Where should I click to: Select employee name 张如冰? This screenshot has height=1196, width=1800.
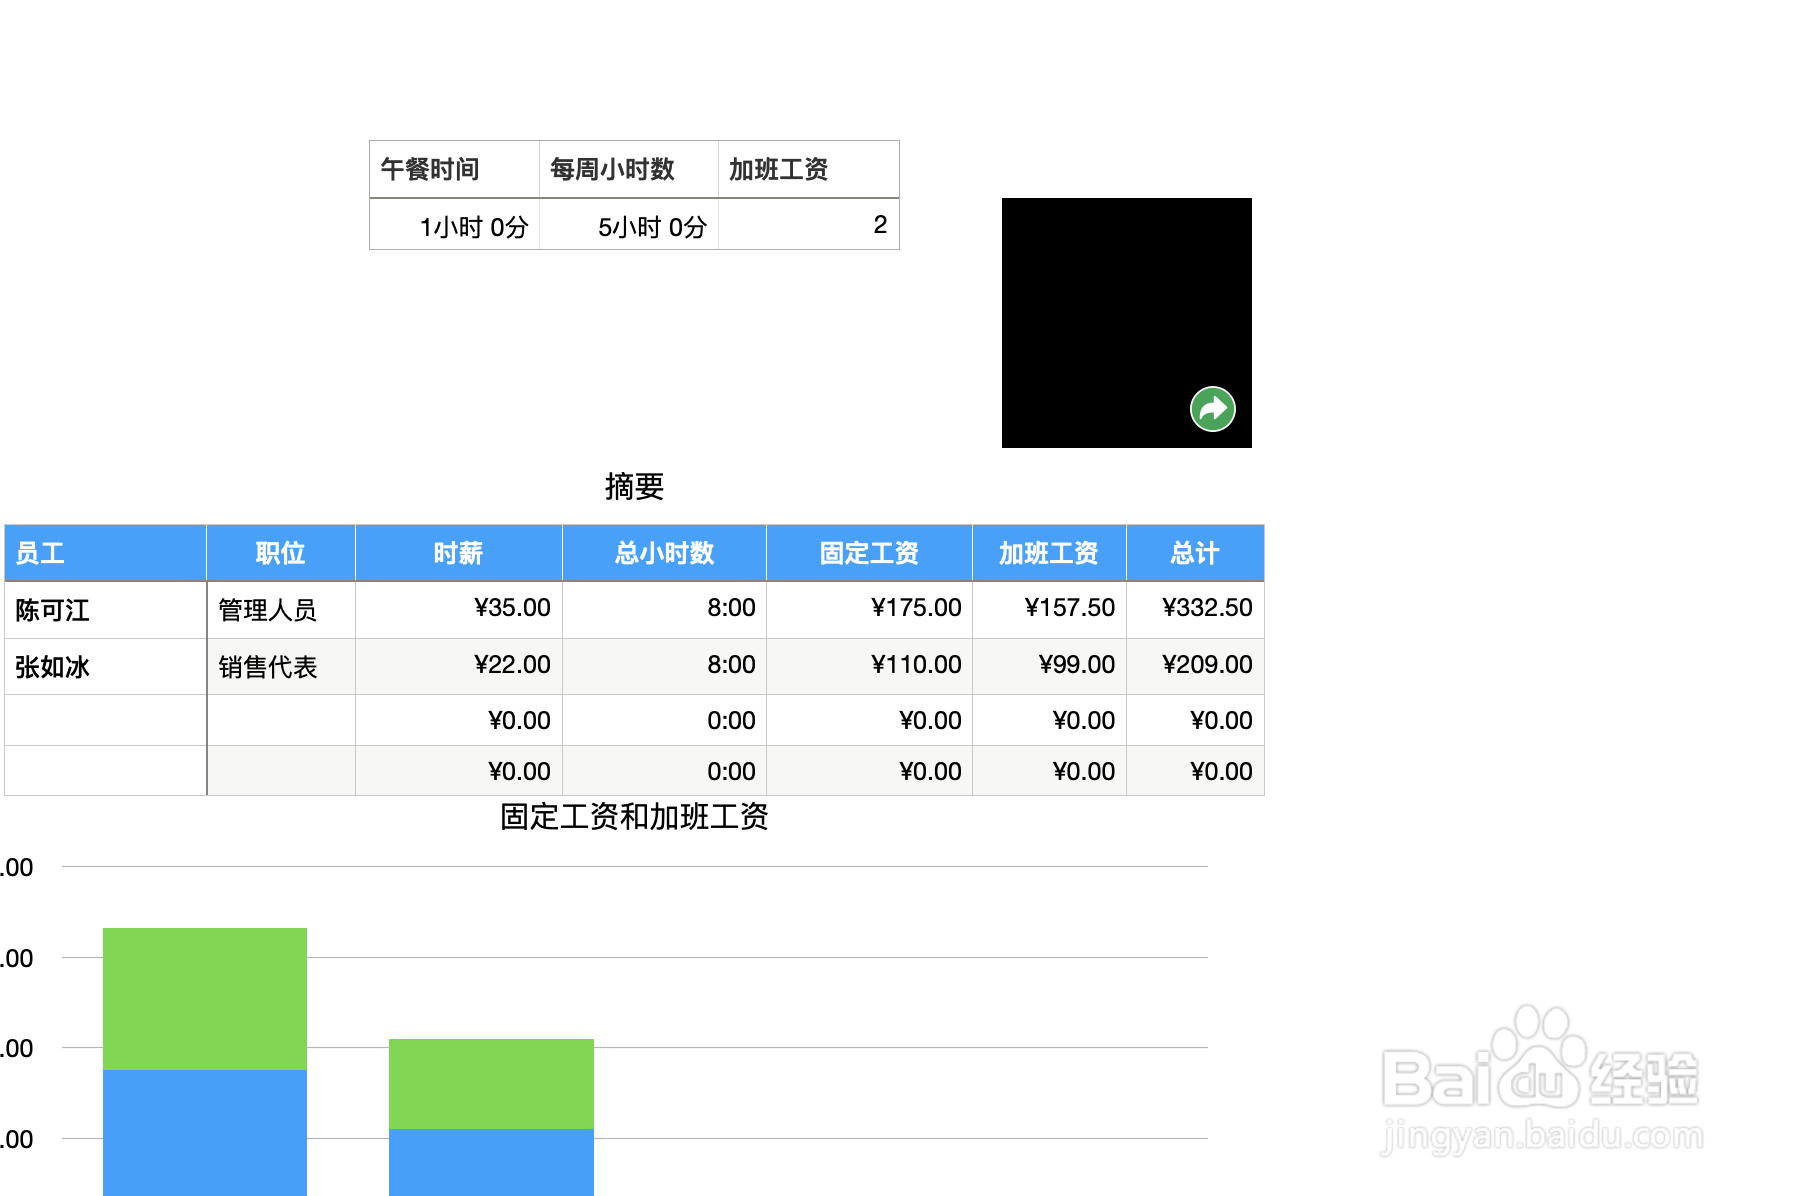(48, 666)
